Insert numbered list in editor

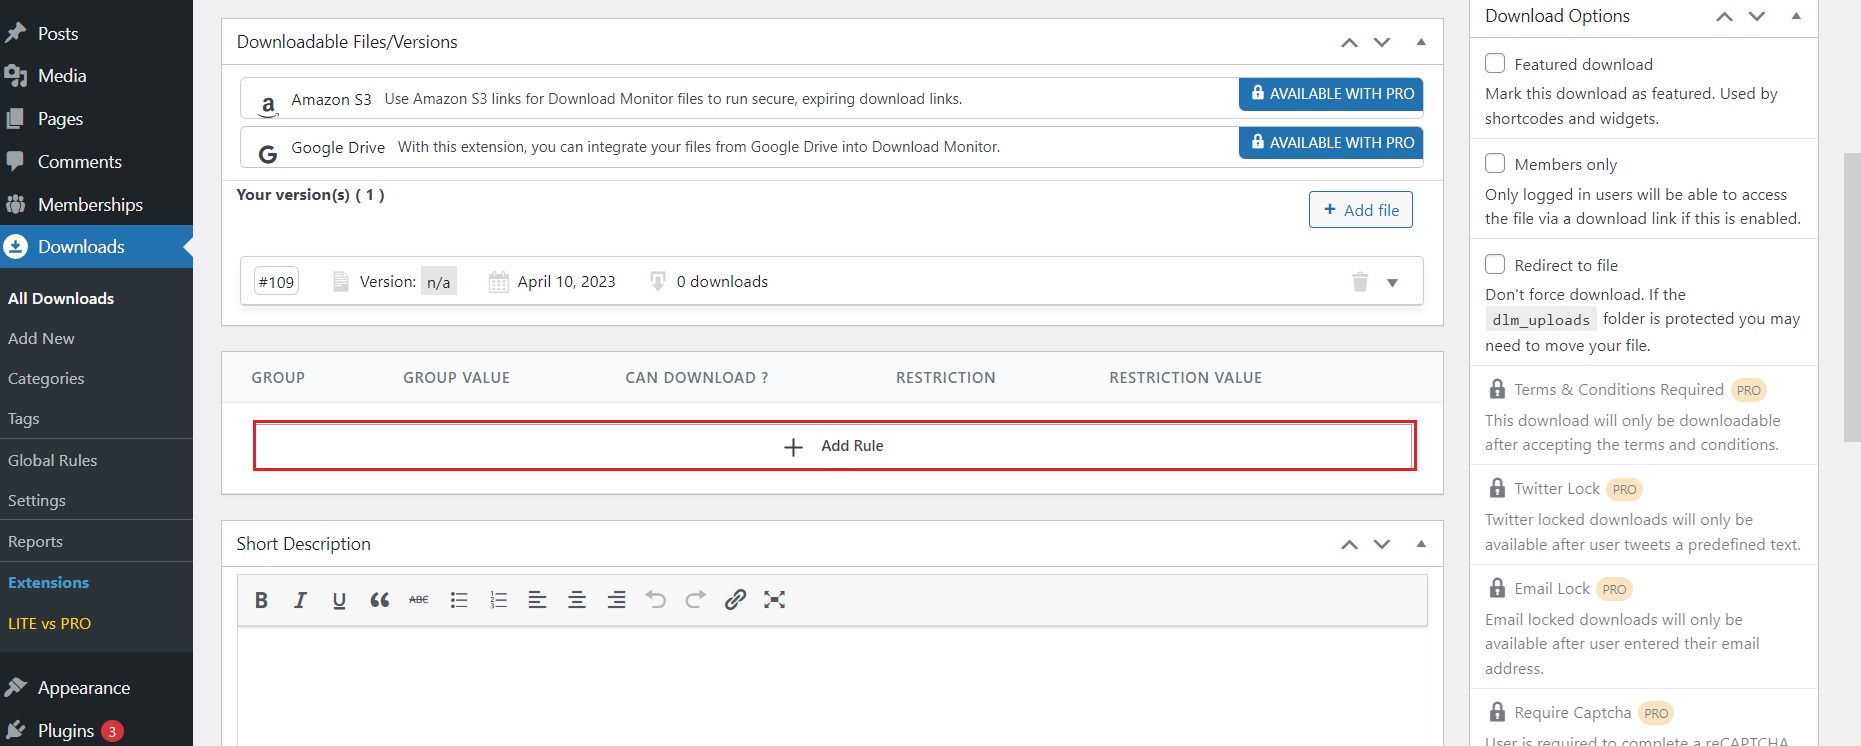point(498,600)
